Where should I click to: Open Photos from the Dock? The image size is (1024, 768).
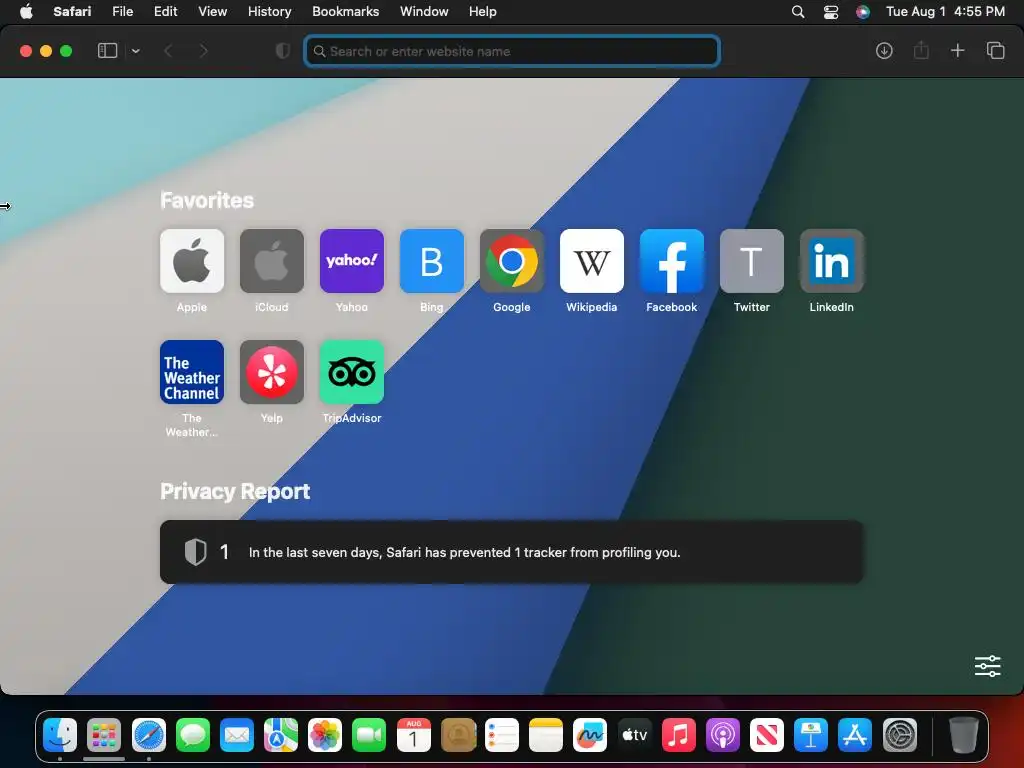[x=325, y=735]
